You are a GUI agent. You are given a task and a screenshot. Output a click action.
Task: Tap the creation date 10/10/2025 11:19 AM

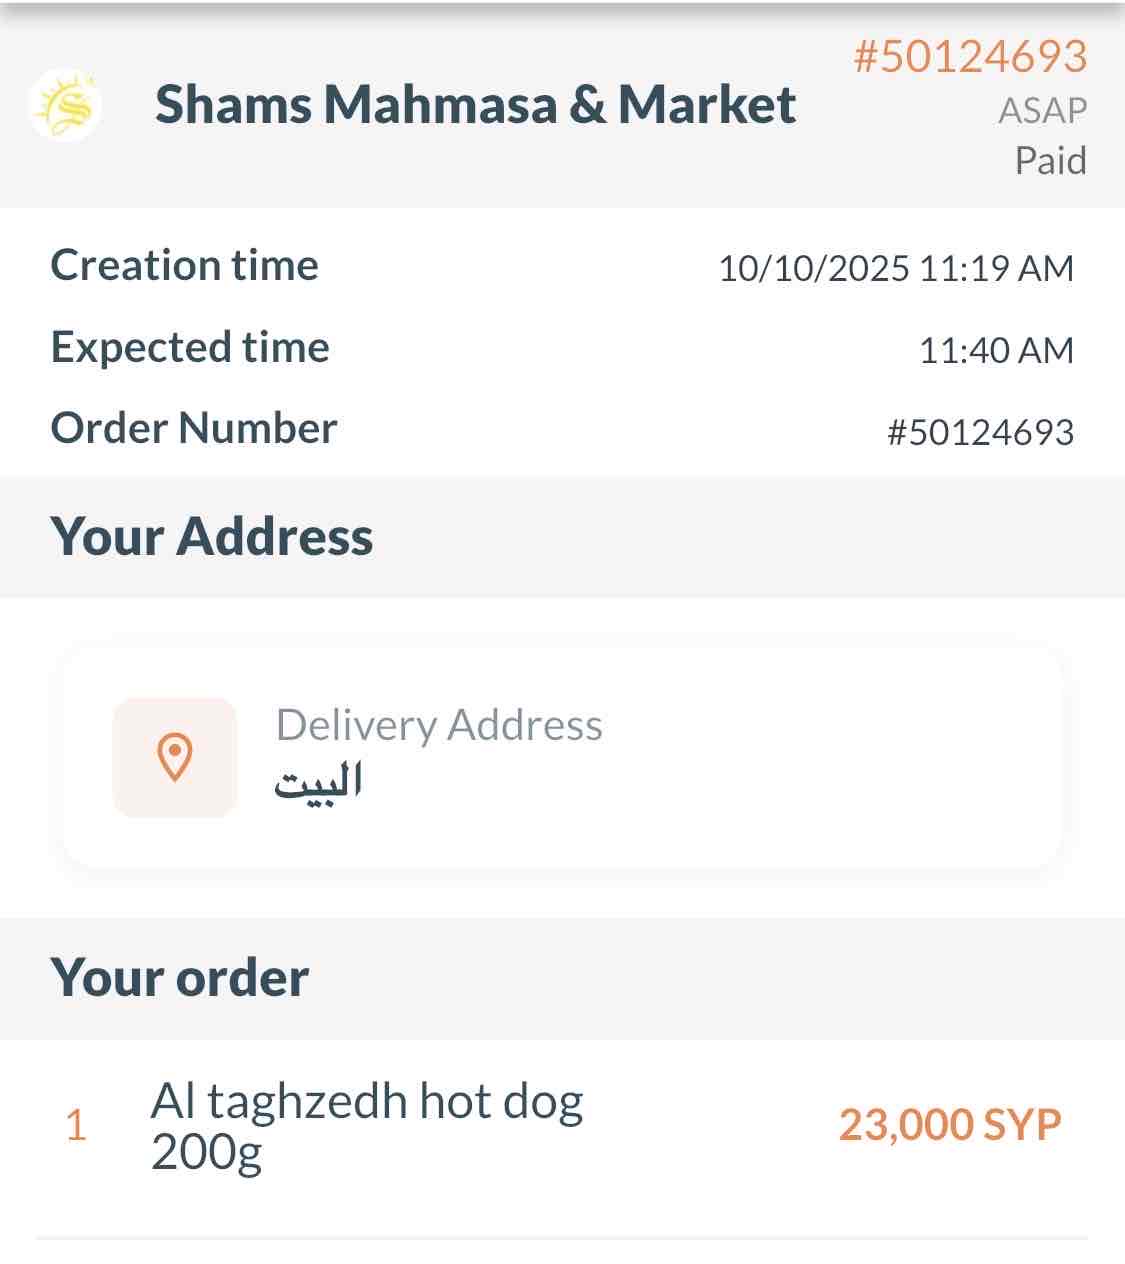pos(896,269)
